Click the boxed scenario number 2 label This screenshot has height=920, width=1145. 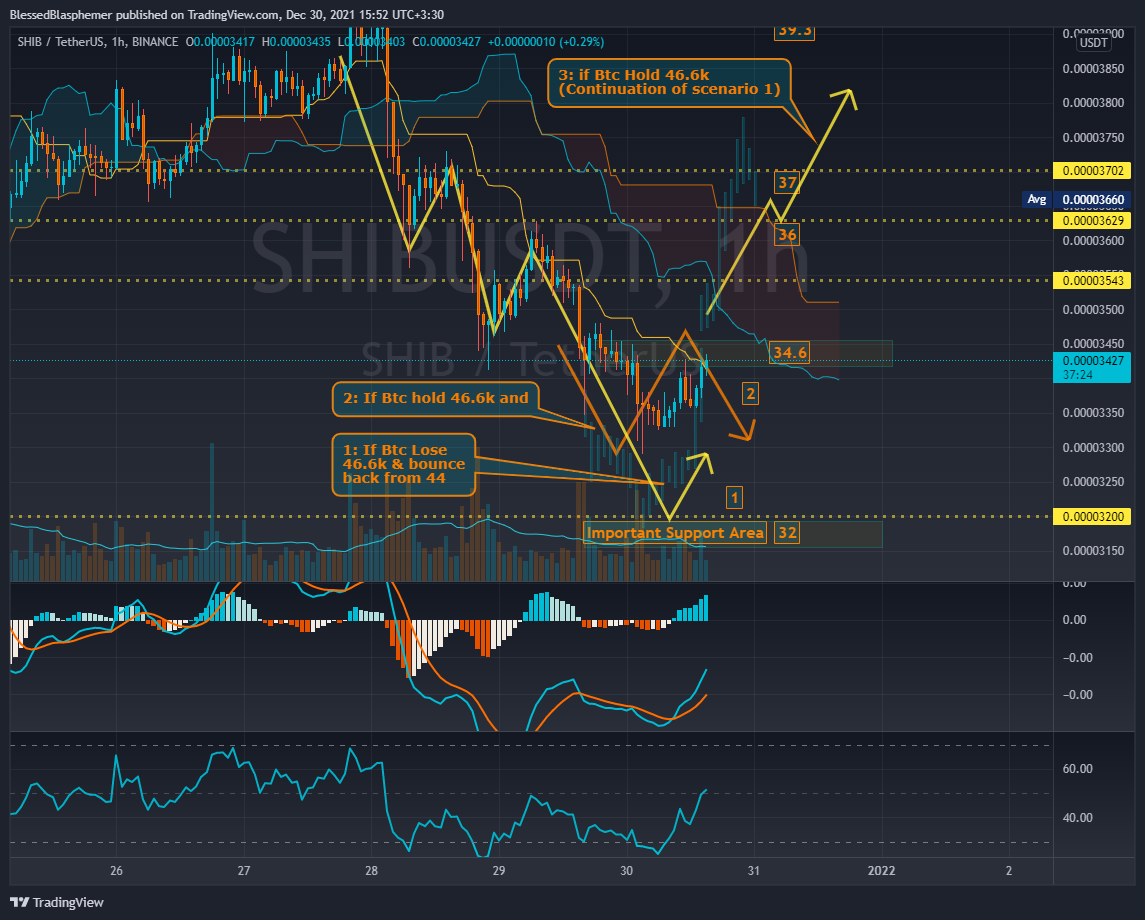coord(750,394)
